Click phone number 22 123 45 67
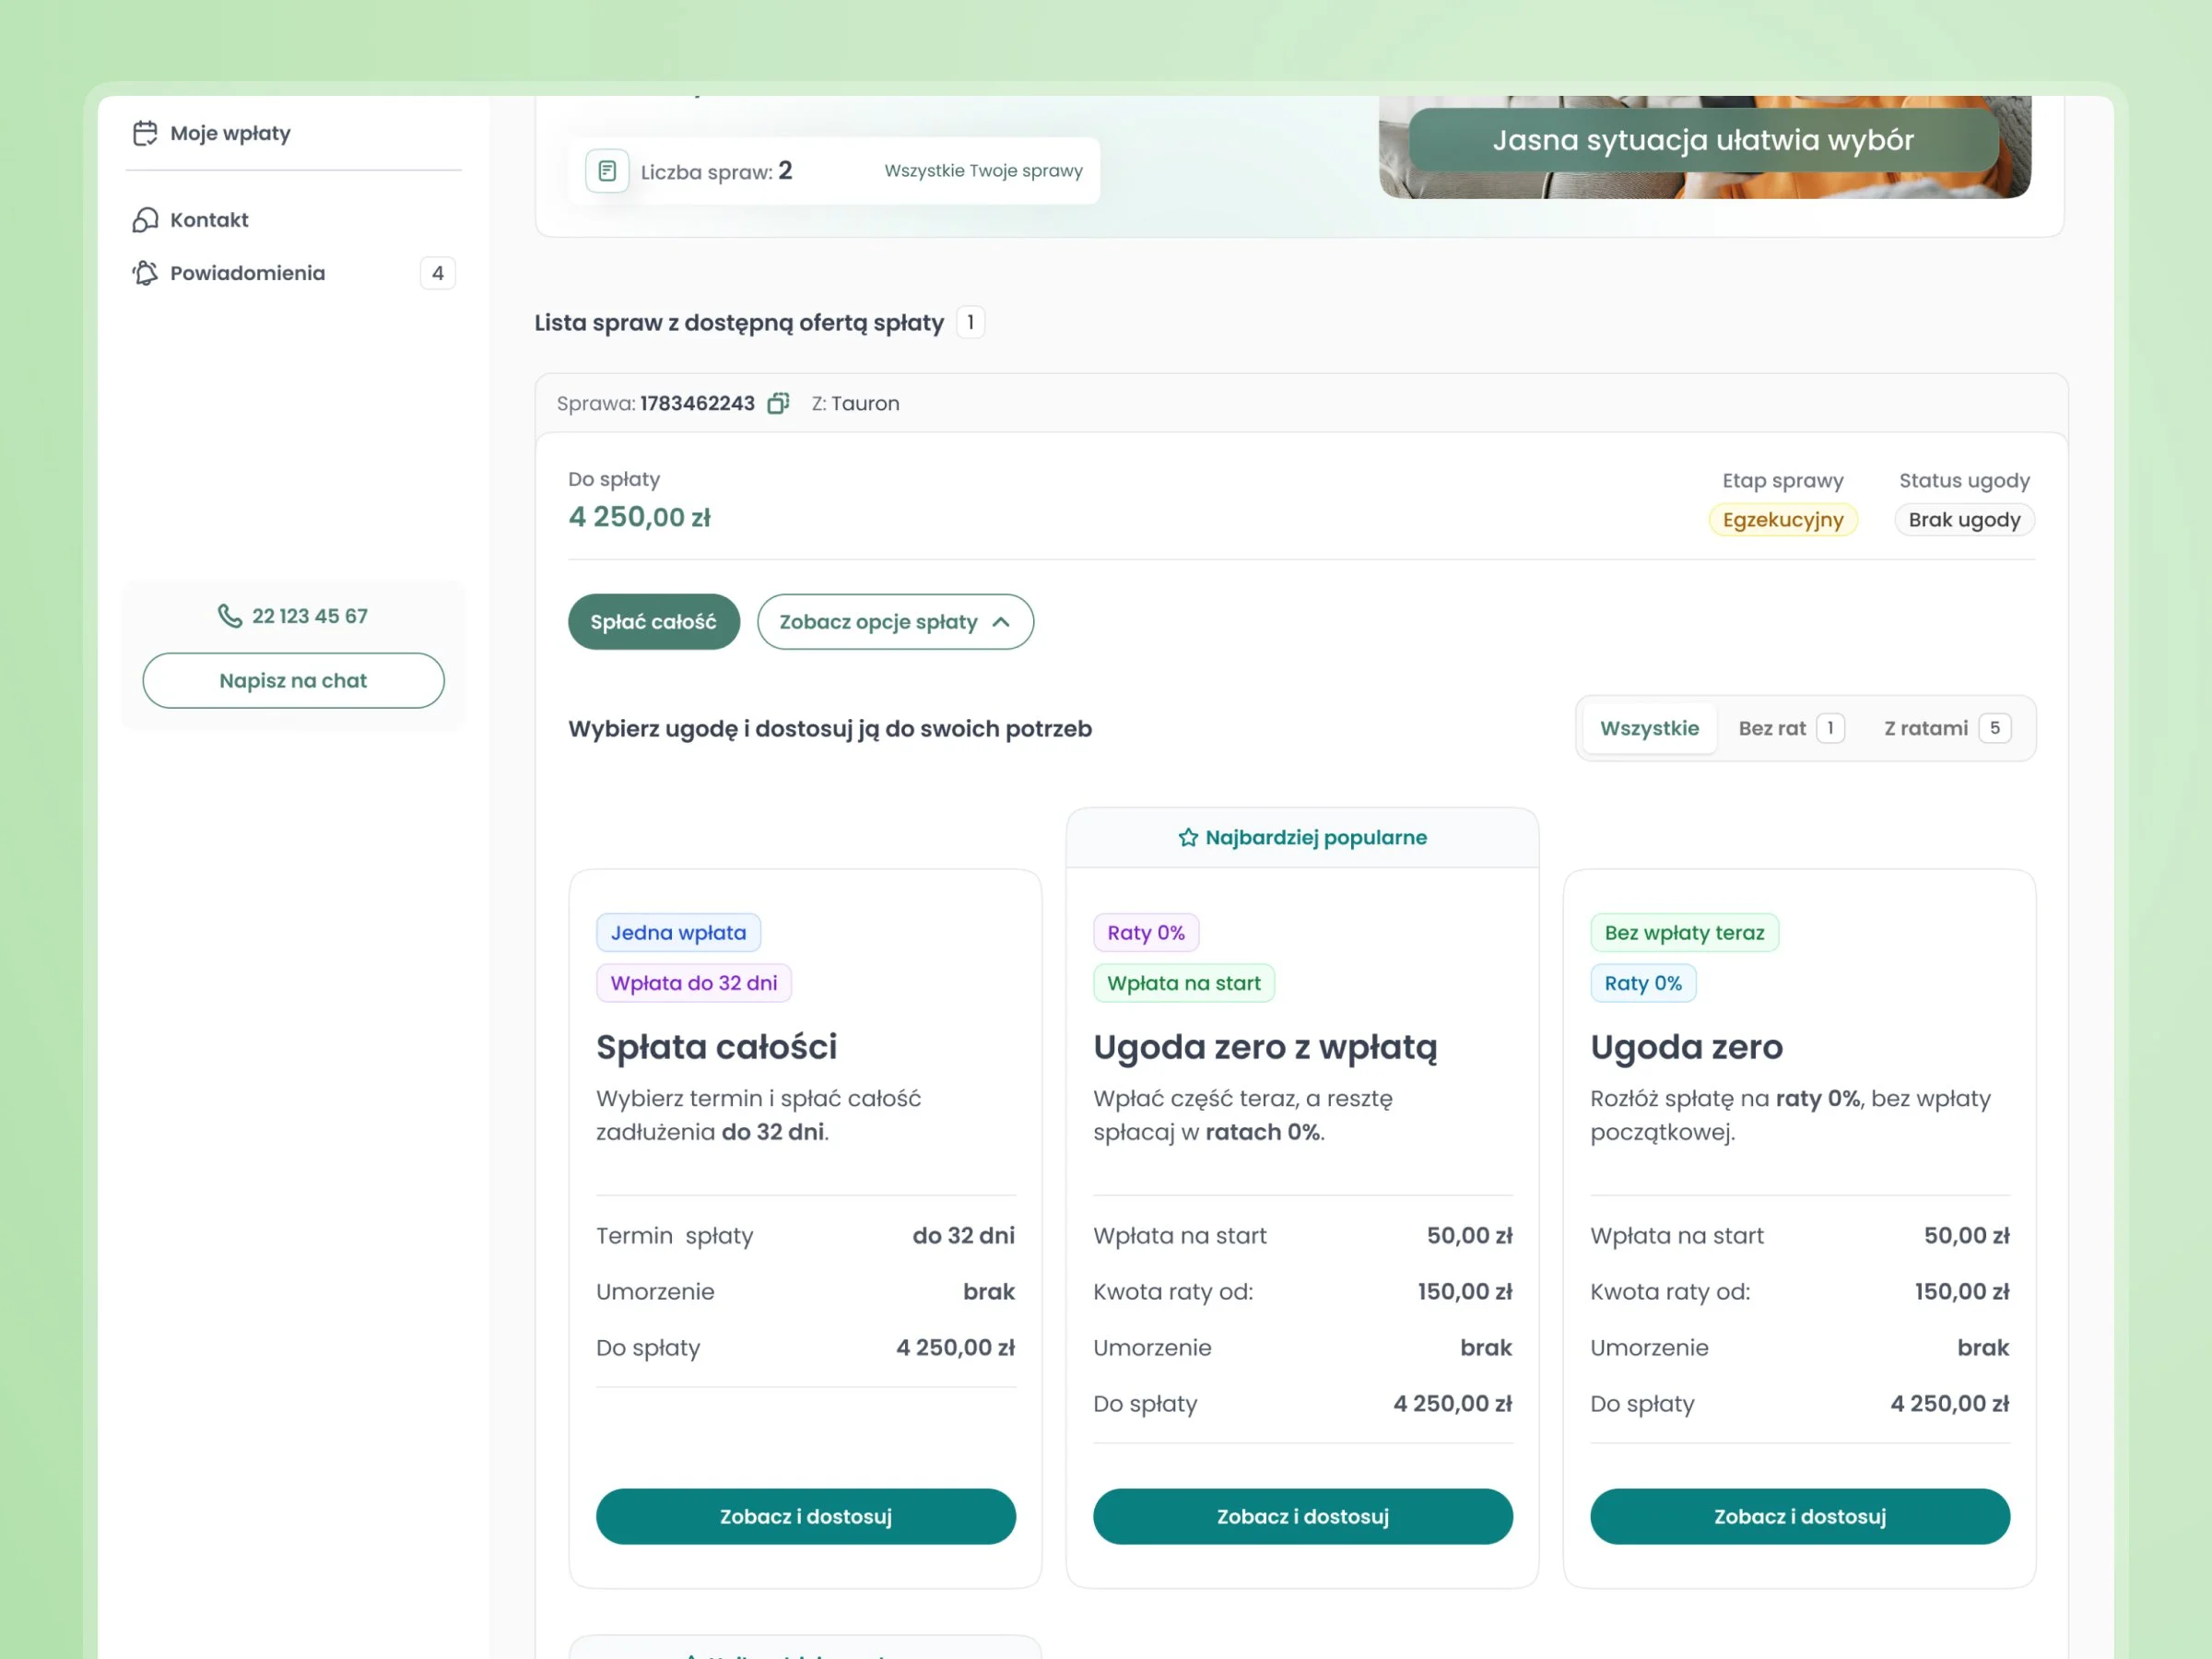 point(310,616)
